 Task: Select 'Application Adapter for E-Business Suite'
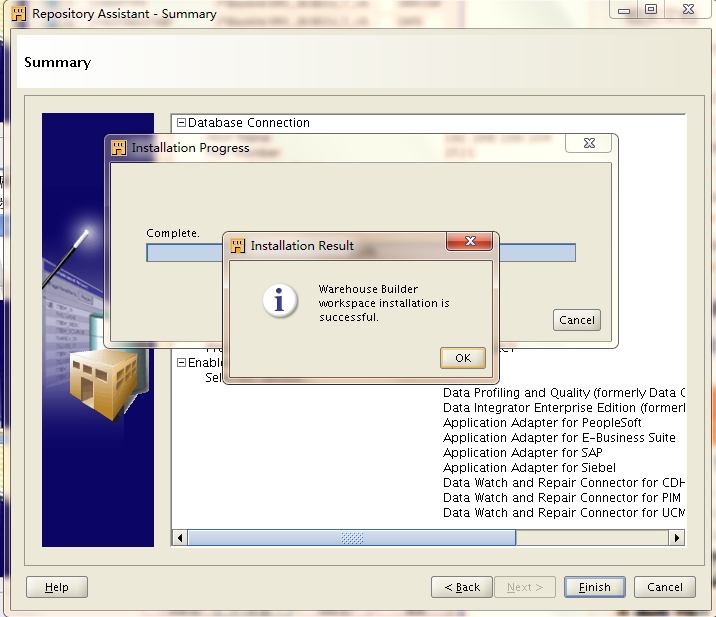point(559,438)
